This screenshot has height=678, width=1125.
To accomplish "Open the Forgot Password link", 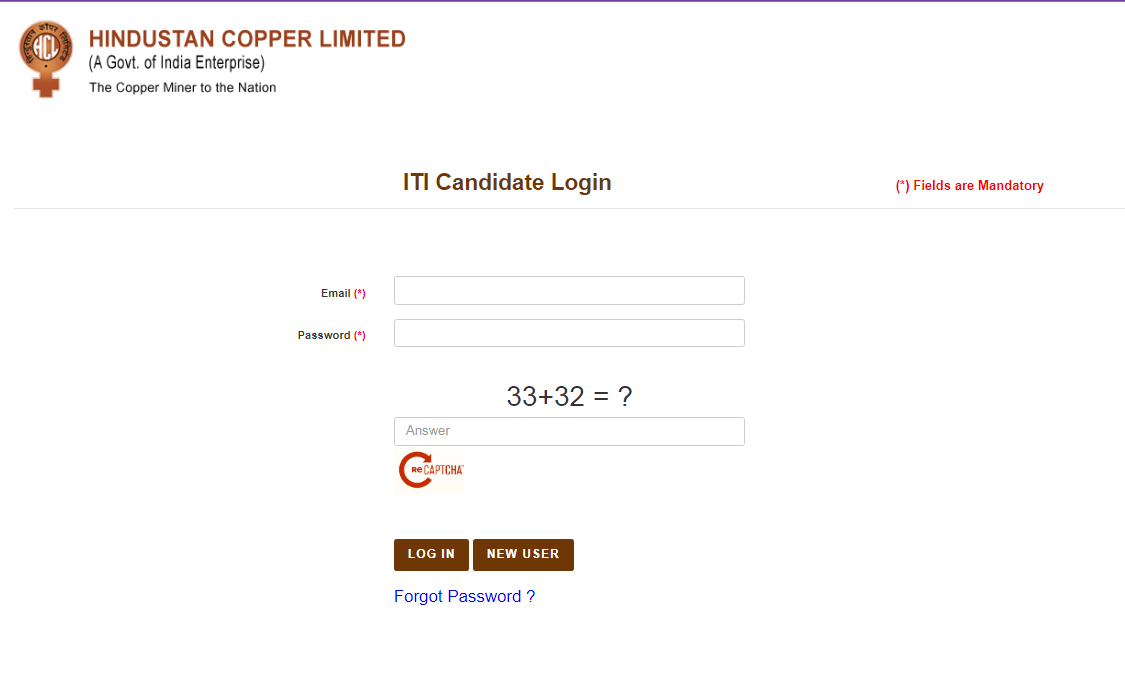I will (464, 597).
